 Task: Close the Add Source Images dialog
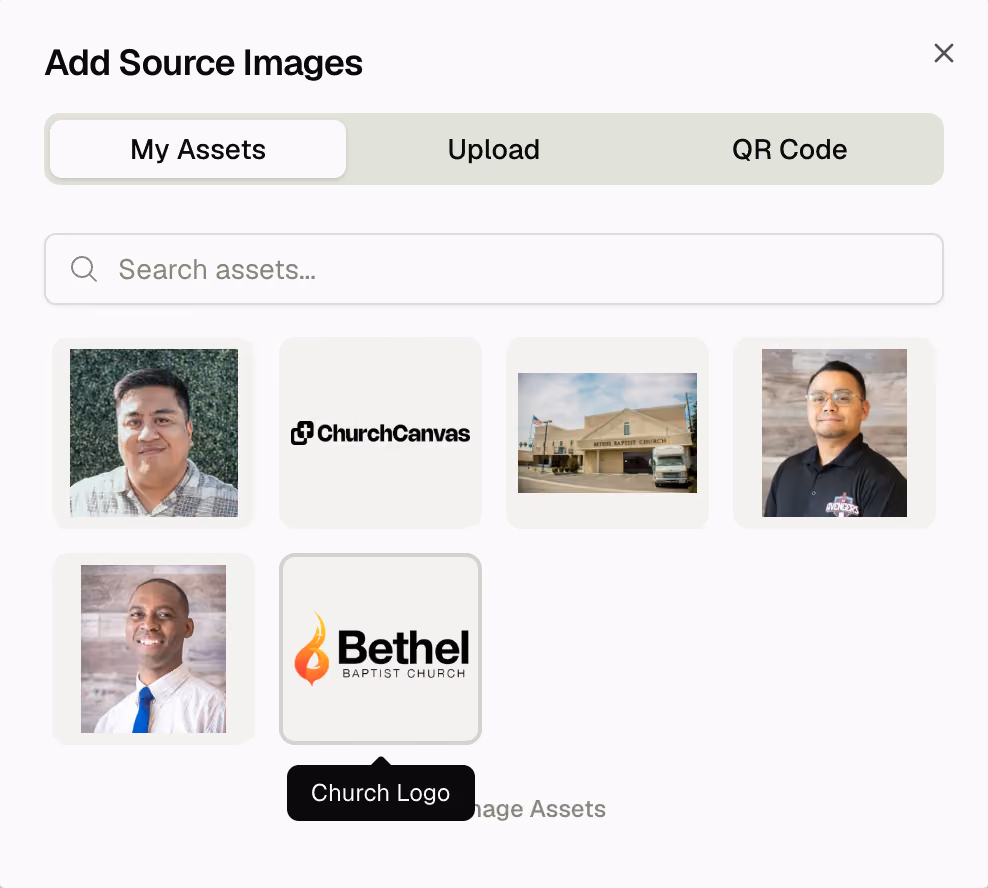click(943, 53)
